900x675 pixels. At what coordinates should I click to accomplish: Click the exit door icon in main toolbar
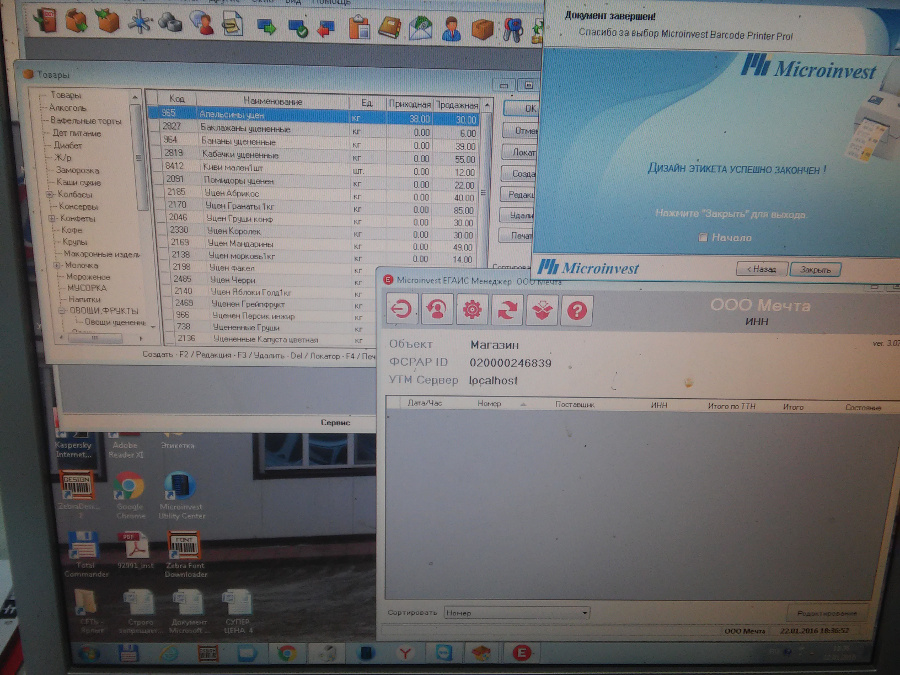[45, 20]
